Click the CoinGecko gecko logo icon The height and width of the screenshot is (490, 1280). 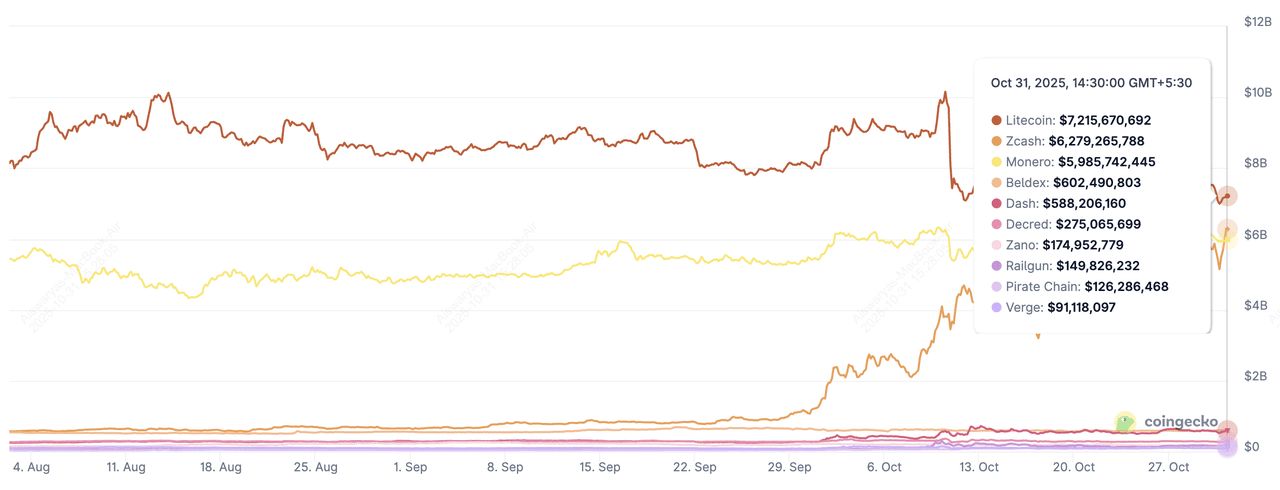[x=1126, y=422]
